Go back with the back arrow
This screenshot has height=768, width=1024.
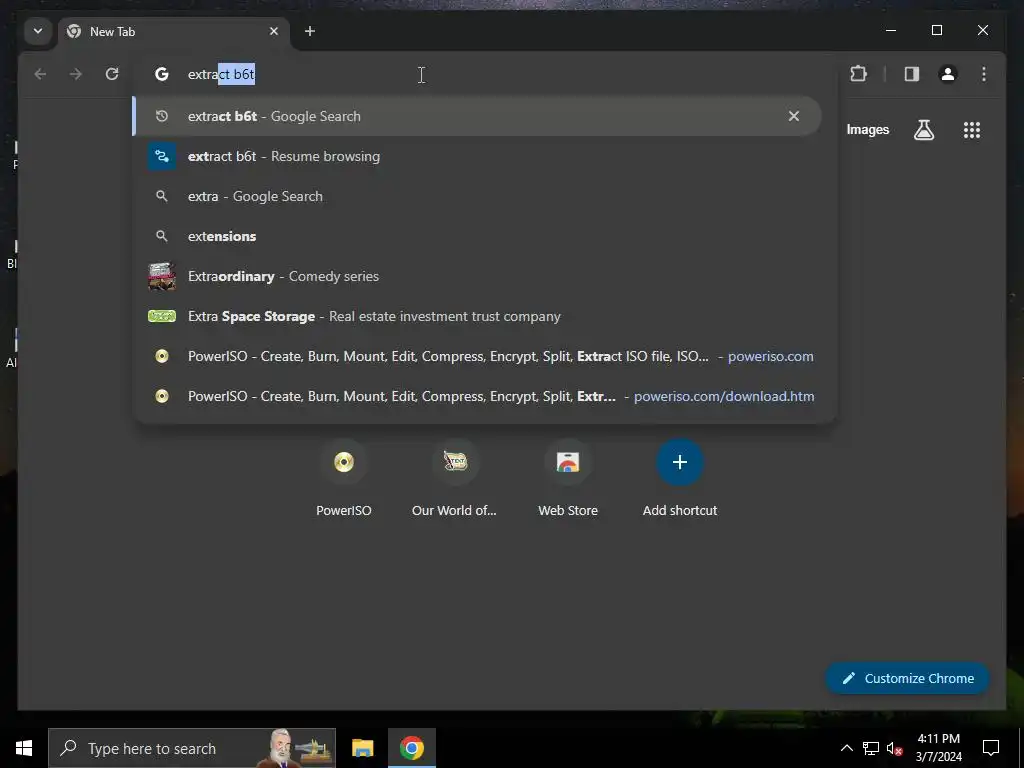pos(40,74)
